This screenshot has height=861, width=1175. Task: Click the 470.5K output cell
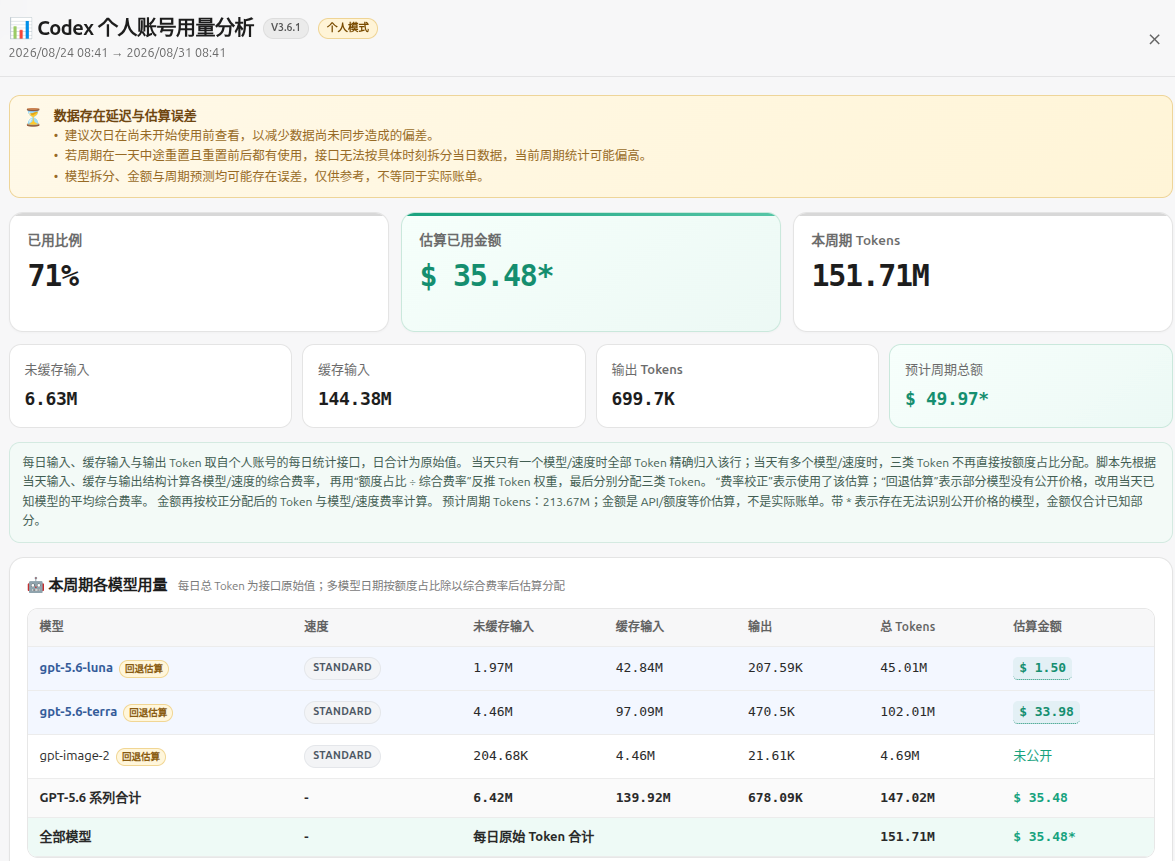(x=771, y=712)
